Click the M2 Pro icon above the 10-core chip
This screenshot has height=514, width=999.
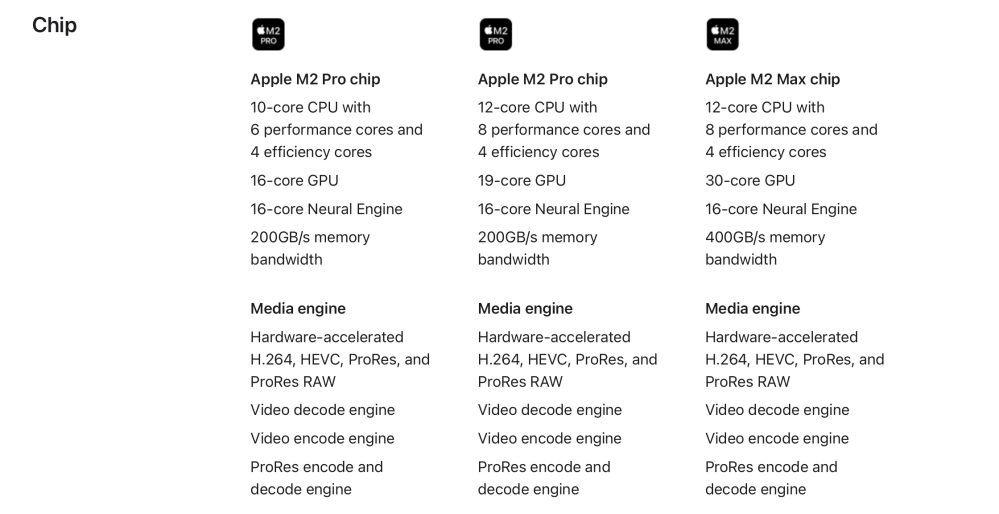267,35
